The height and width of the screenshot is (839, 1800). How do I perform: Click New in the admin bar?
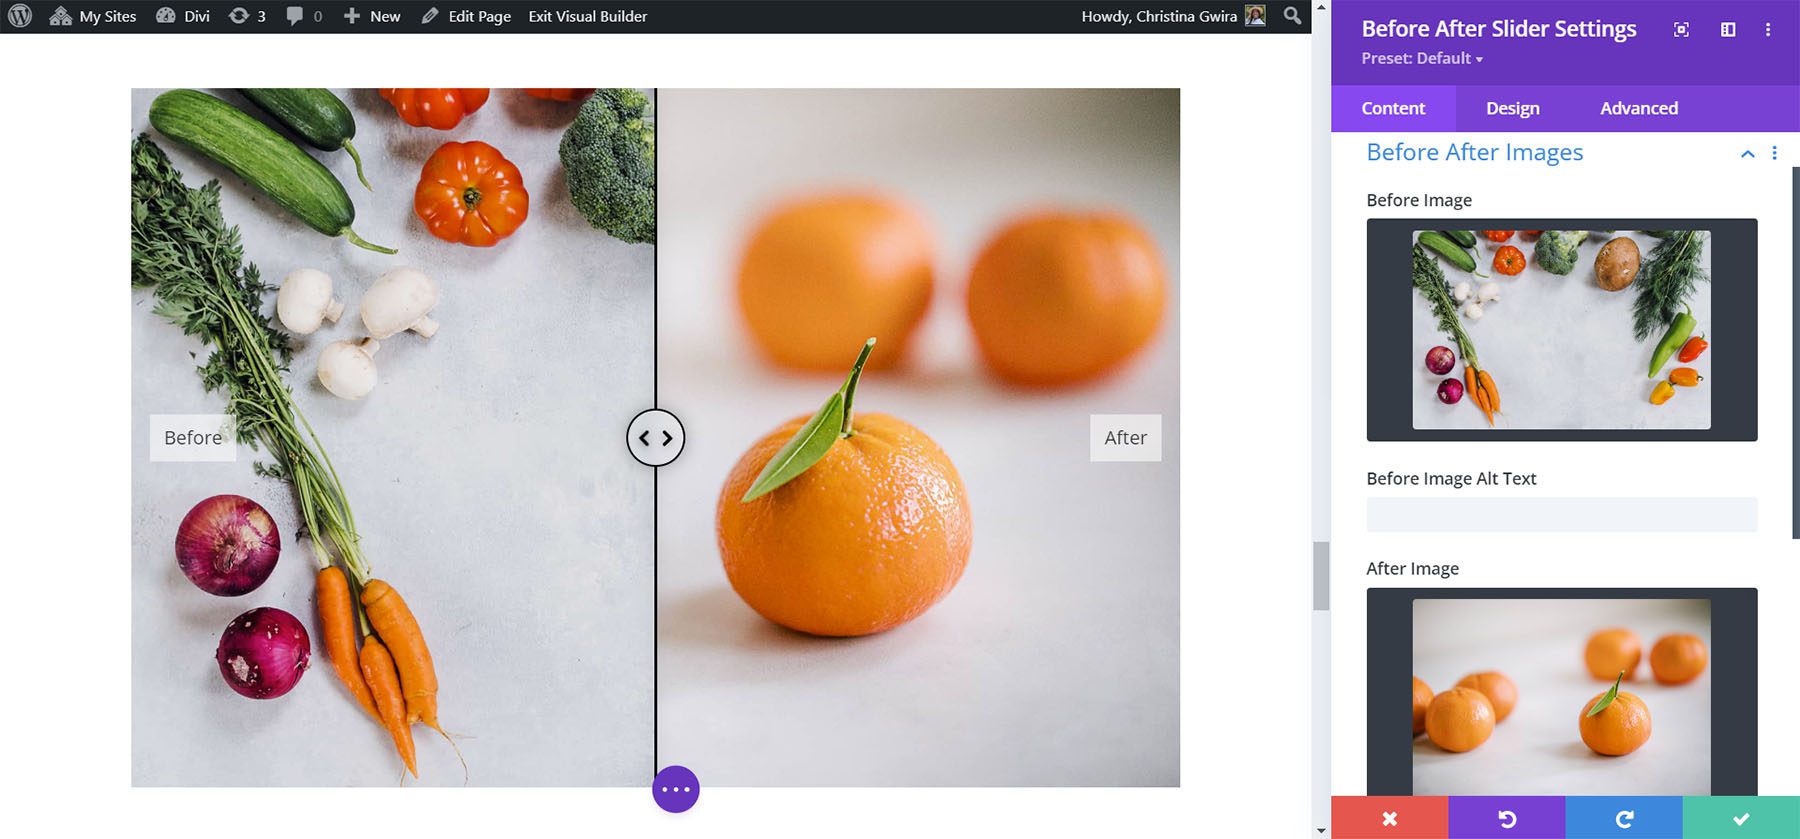click(x=372, y=16)
